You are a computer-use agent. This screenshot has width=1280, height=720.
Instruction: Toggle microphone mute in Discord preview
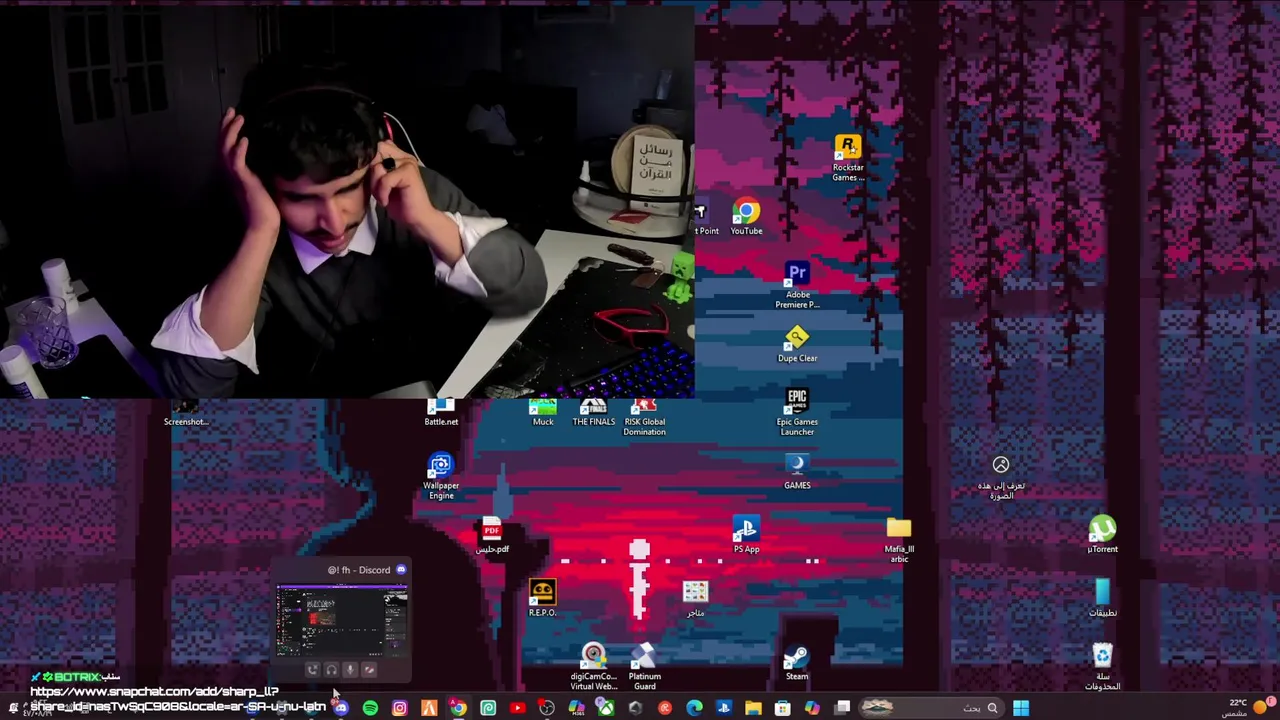tap(350, 670)
